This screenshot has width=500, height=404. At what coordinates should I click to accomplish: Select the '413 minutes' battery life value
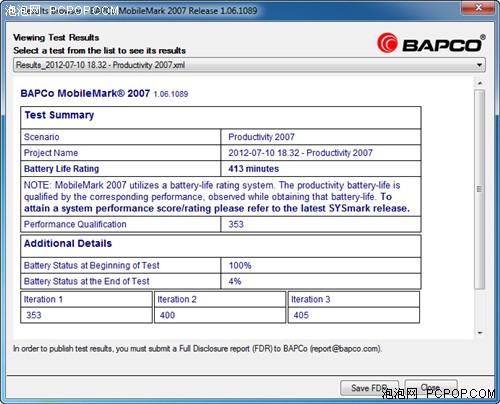point(253,169)
